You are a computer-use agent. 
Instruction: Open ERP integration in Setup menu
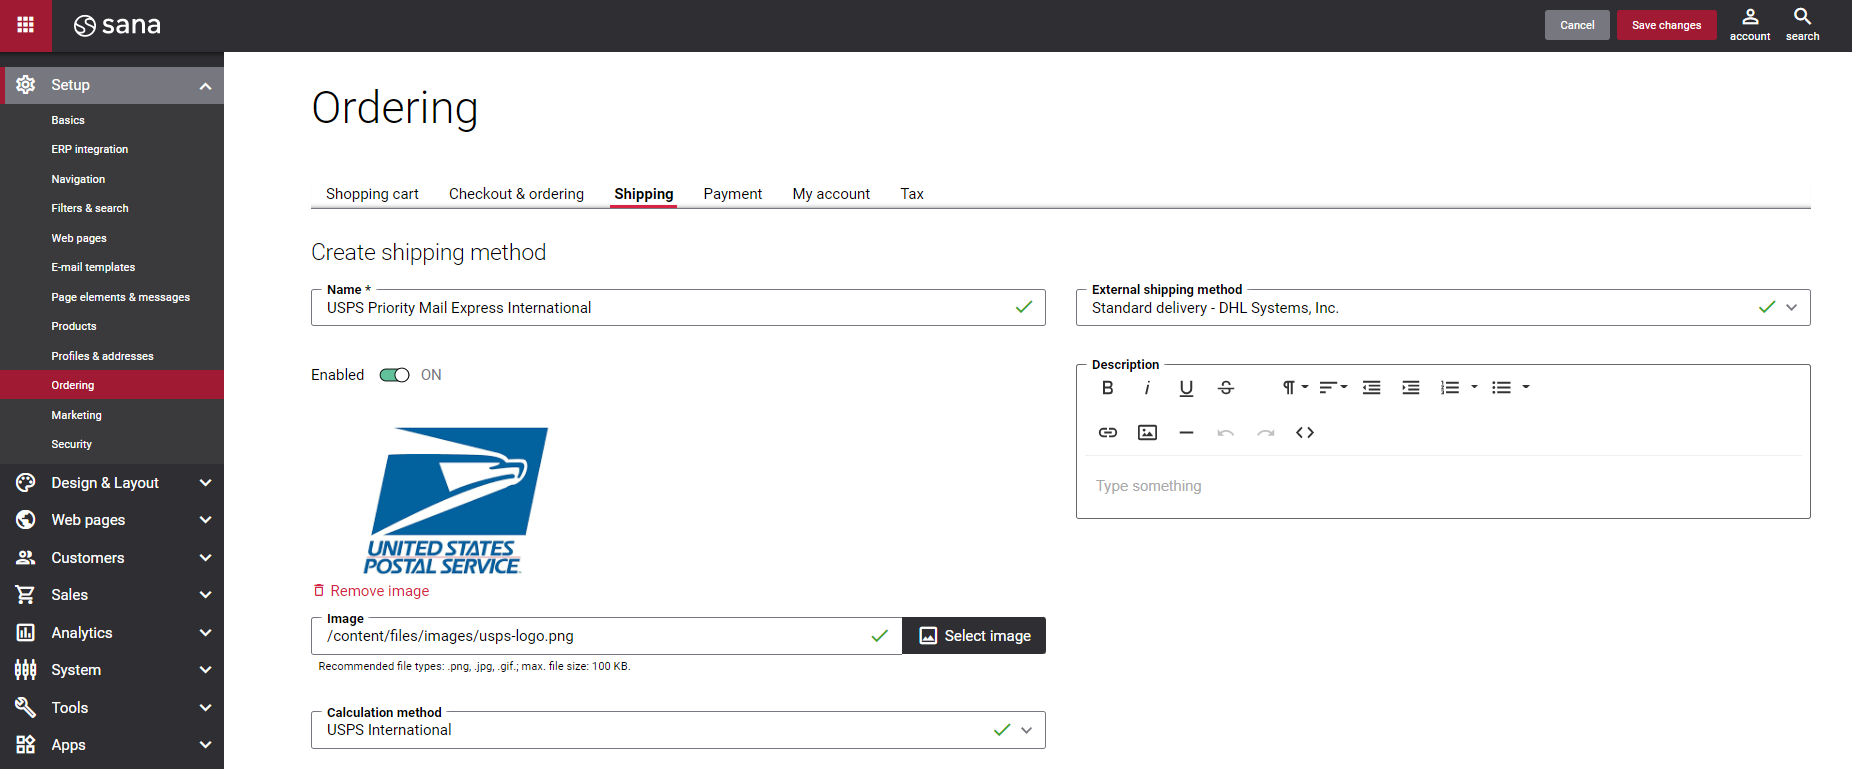pyautogui.click(x=90, y=150)
